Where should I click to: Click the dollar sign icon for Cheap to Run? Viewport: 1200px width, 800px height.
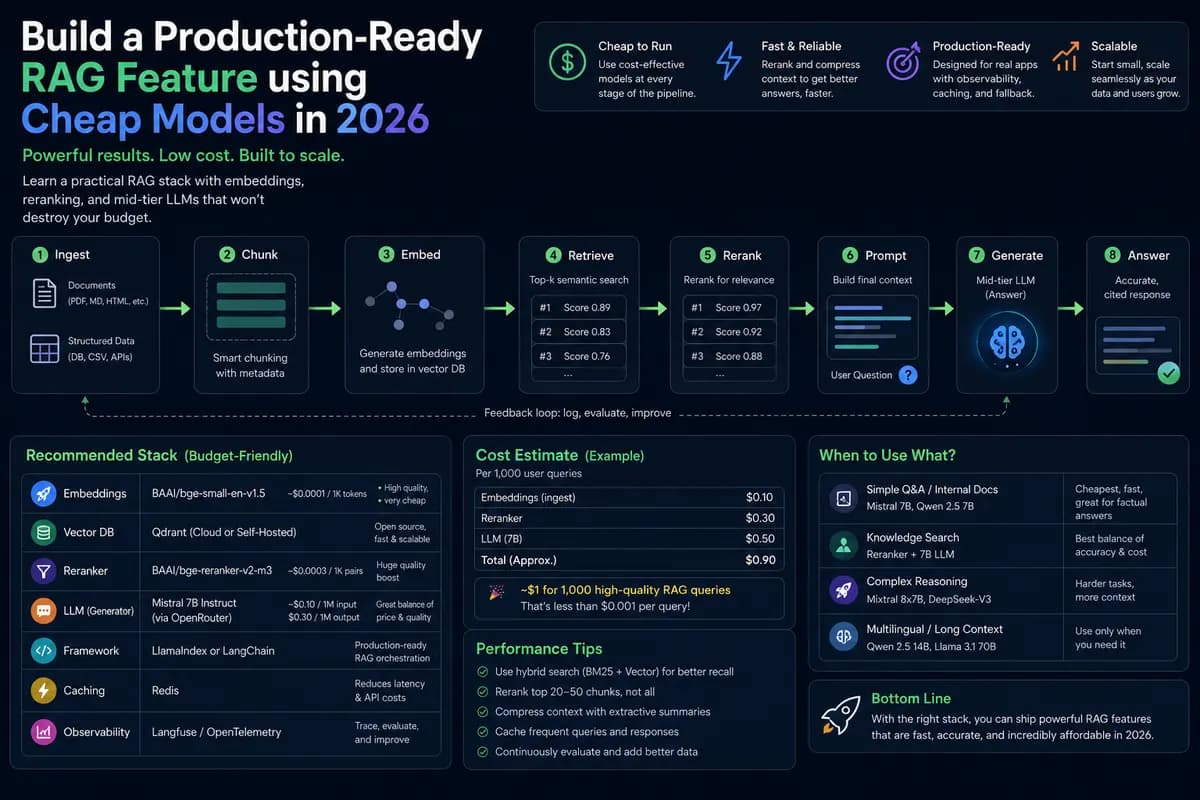[x=568, y=64]
